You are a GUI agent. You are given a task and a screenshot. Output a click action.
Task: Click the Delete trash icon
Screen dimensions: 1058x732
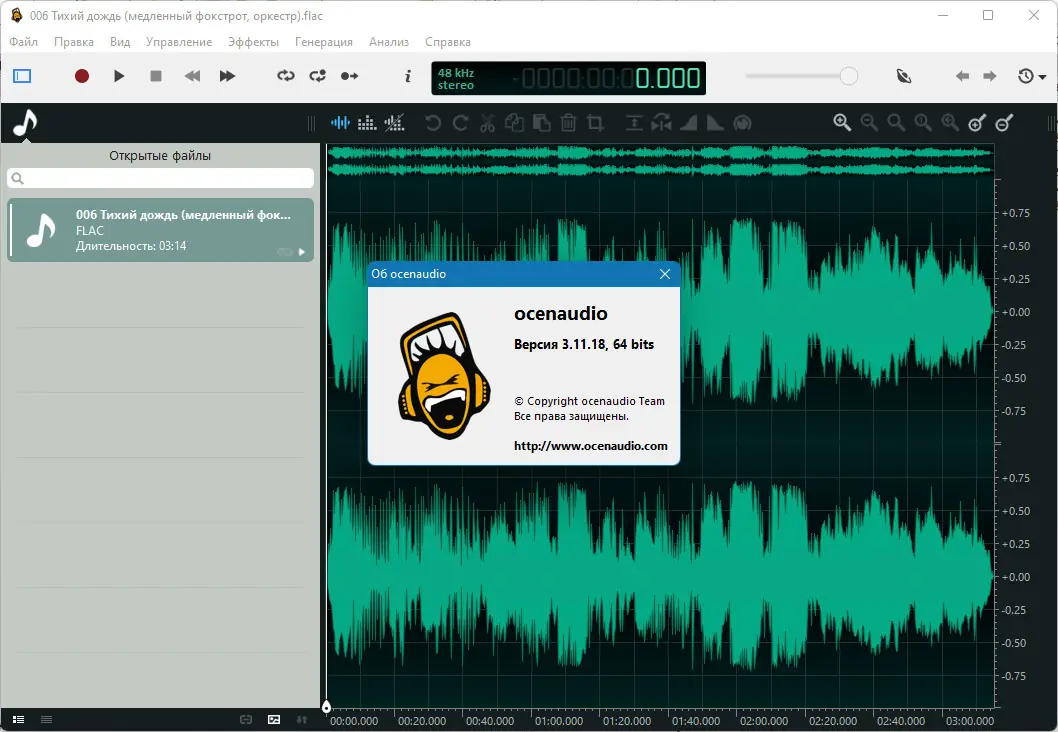(568, 123)
